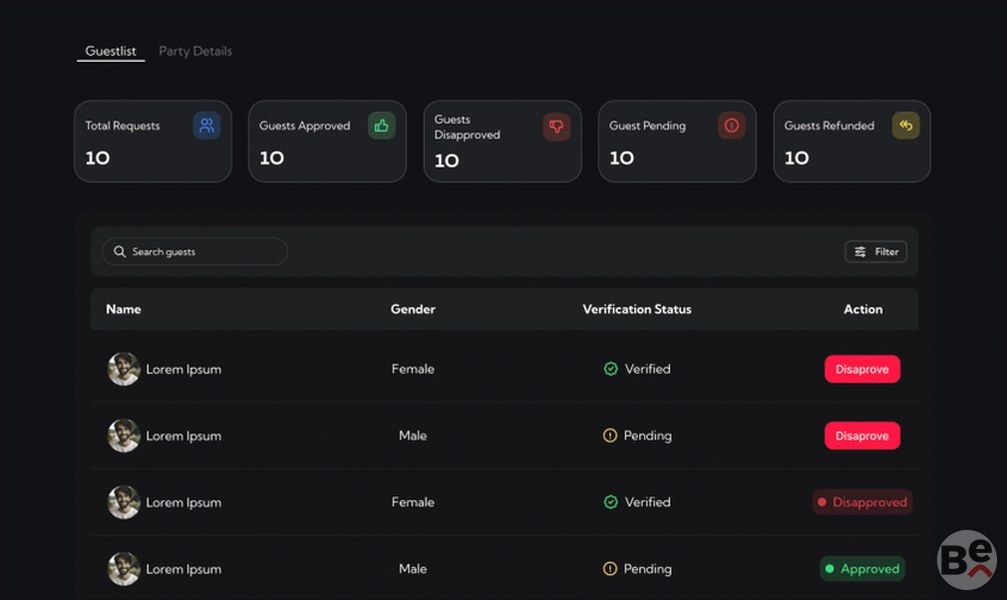Click the green Verified checkmark in first row
Image resolution: width=1007 pixels, height=600 pixels.
611,369
